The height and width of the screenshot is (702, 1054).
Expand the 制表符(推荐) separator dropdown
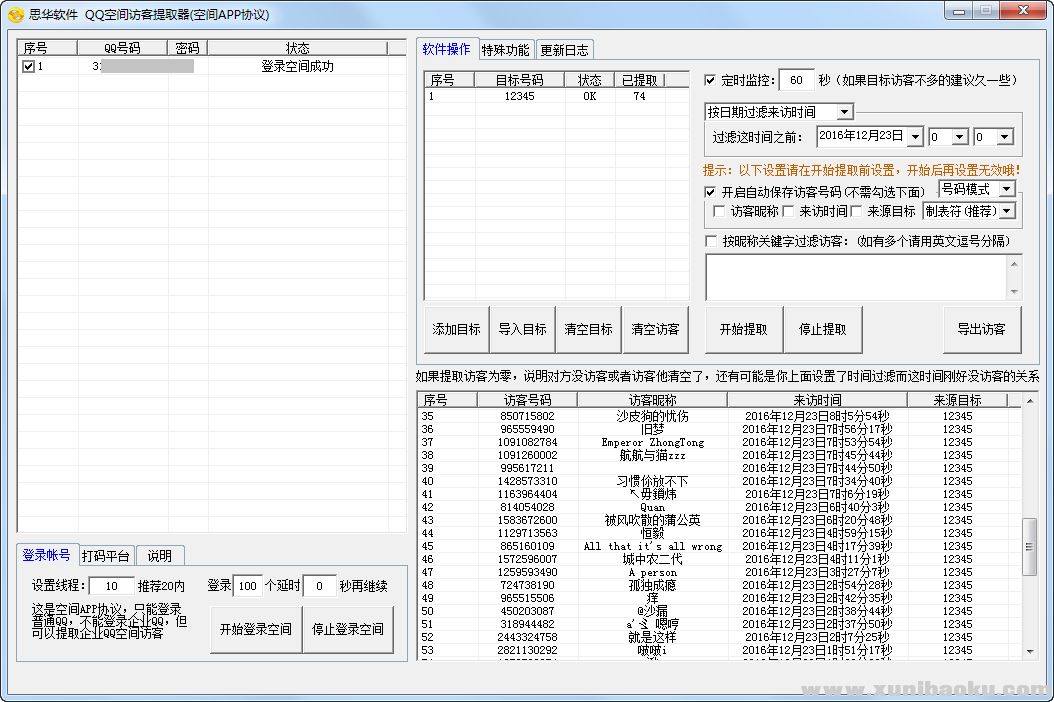[1006, 211]
